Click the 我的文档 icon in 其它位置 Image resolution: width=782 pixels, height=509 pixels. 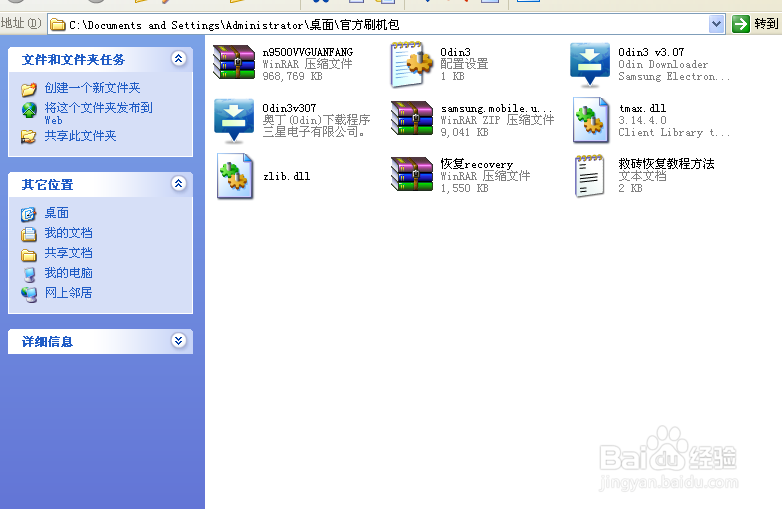28,234
